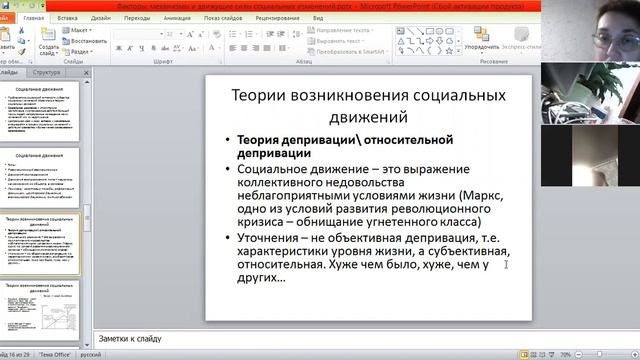This screenshot has height=360, width=640.
Task: Select the five-point star shape
Action: [449, 51]
